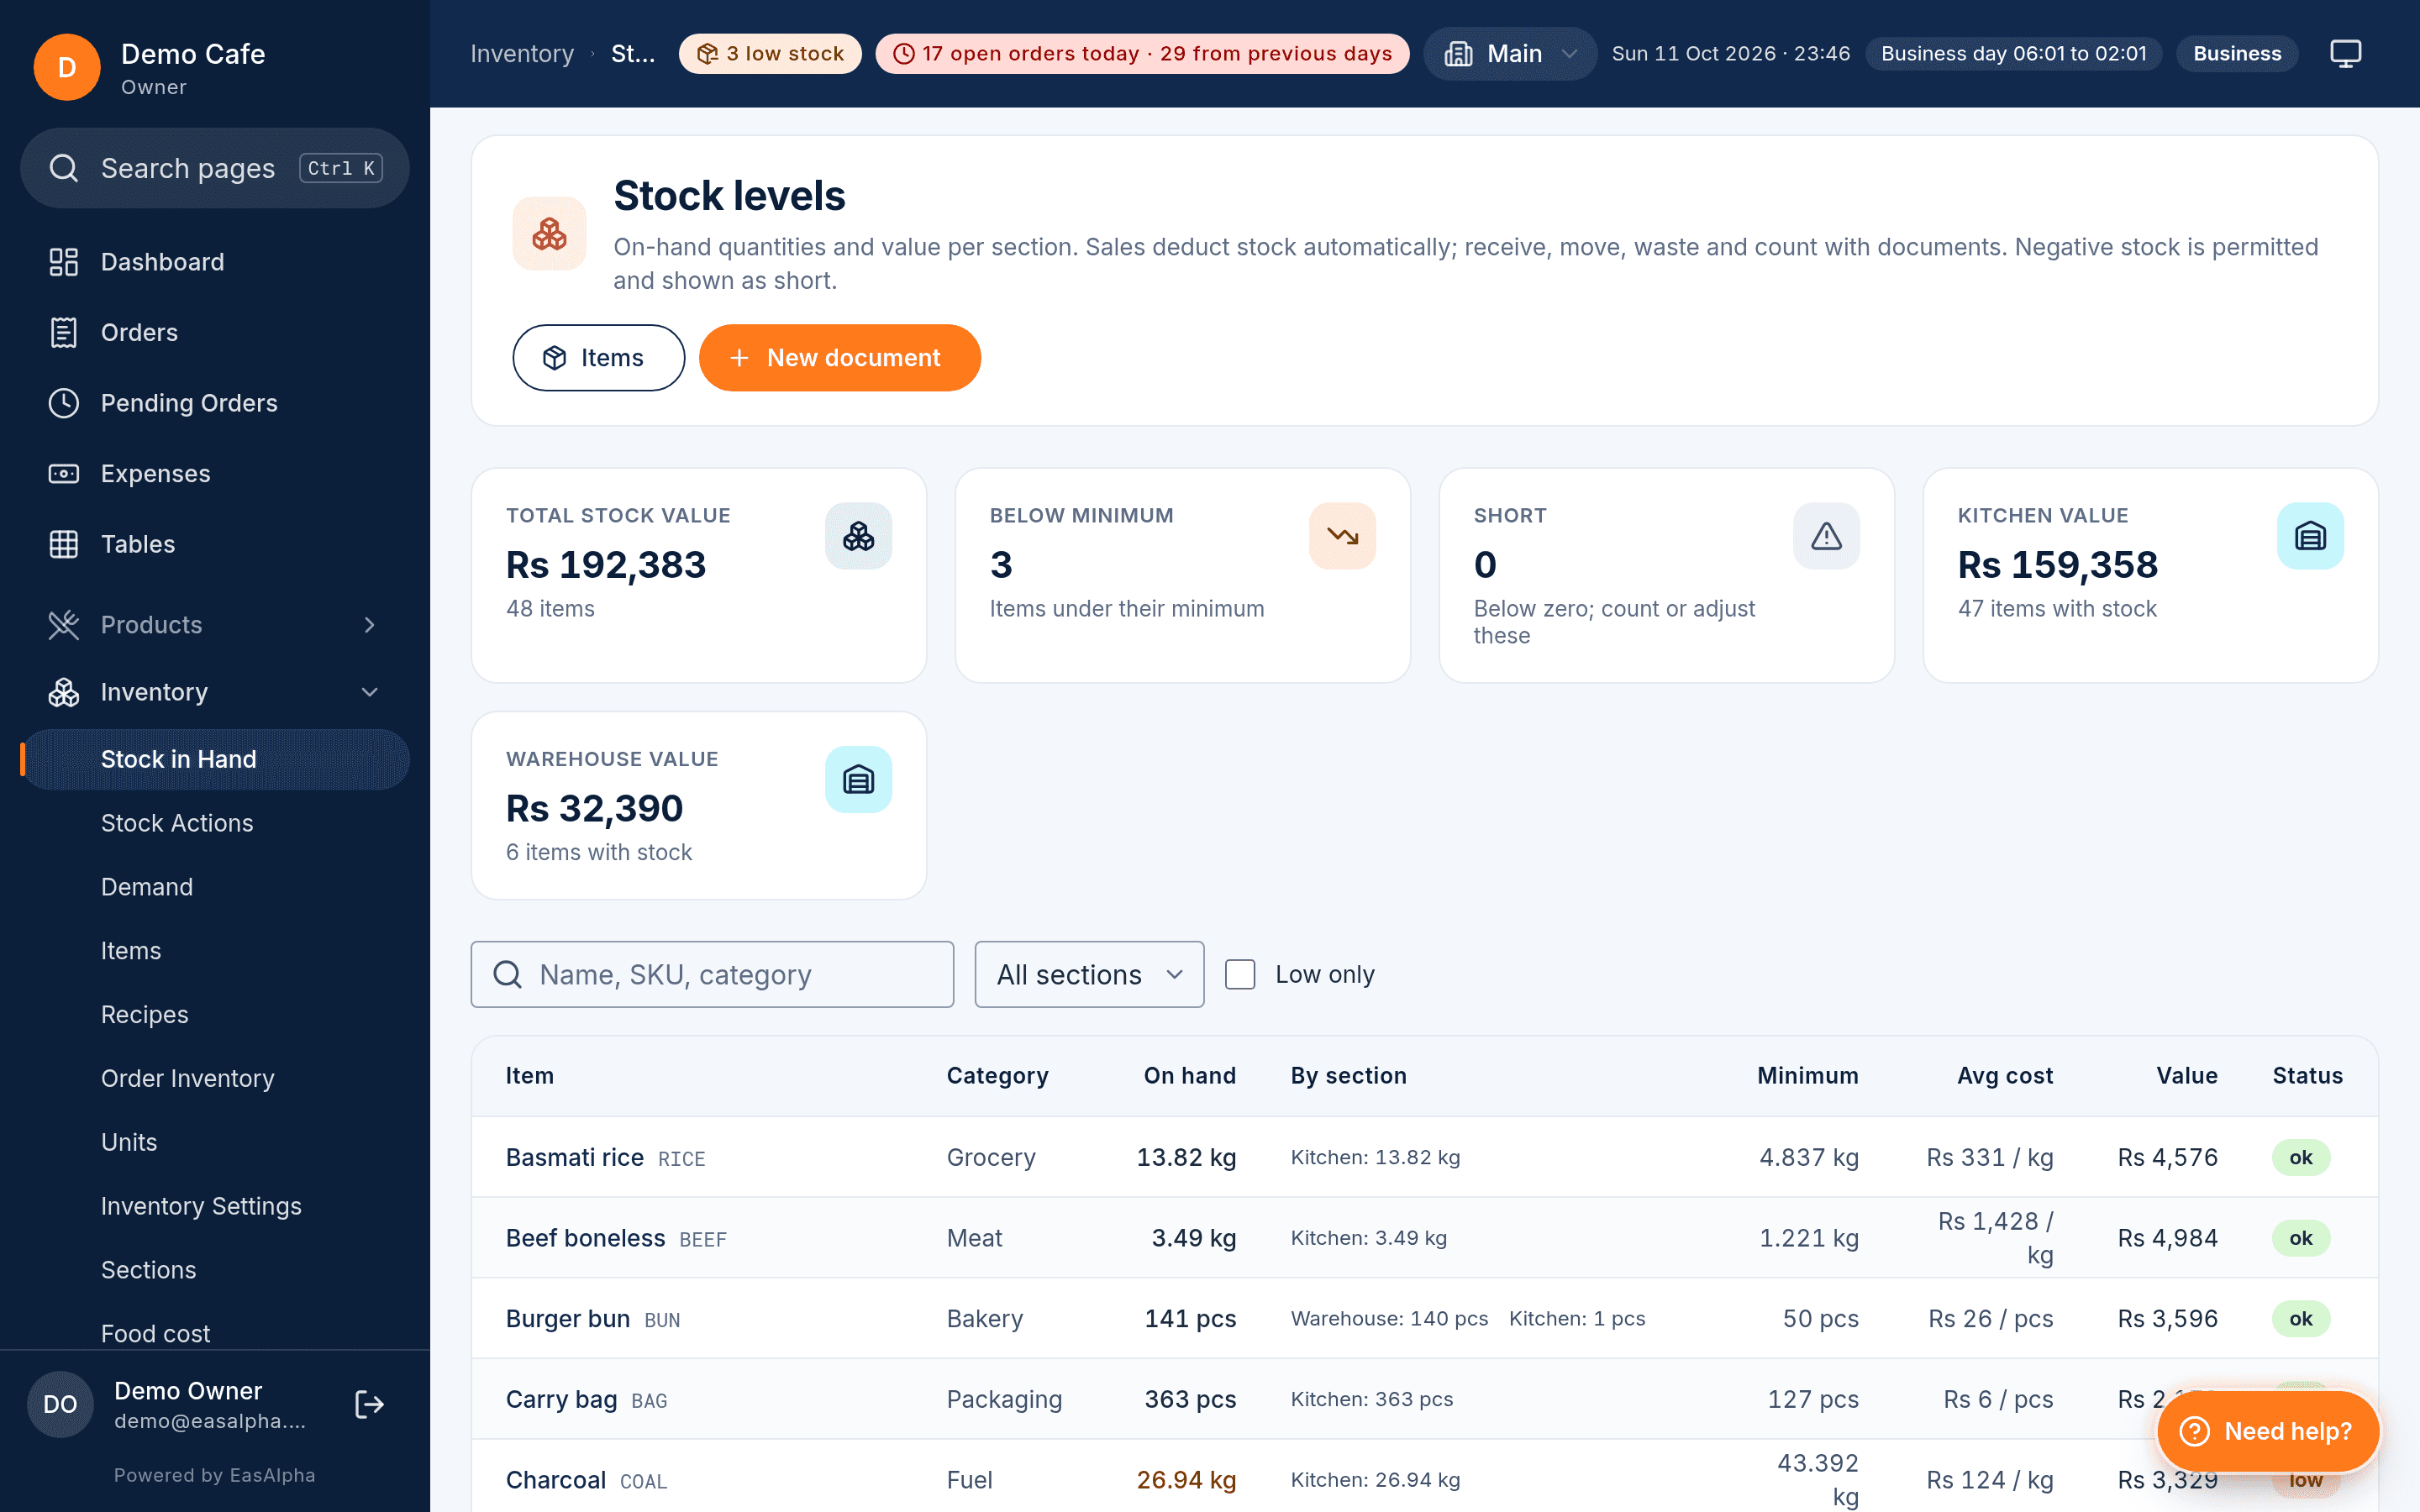The image size is (2420, 1512).
Task: Click the logout icon beside Demo Owner
Action: (369, 1404)
